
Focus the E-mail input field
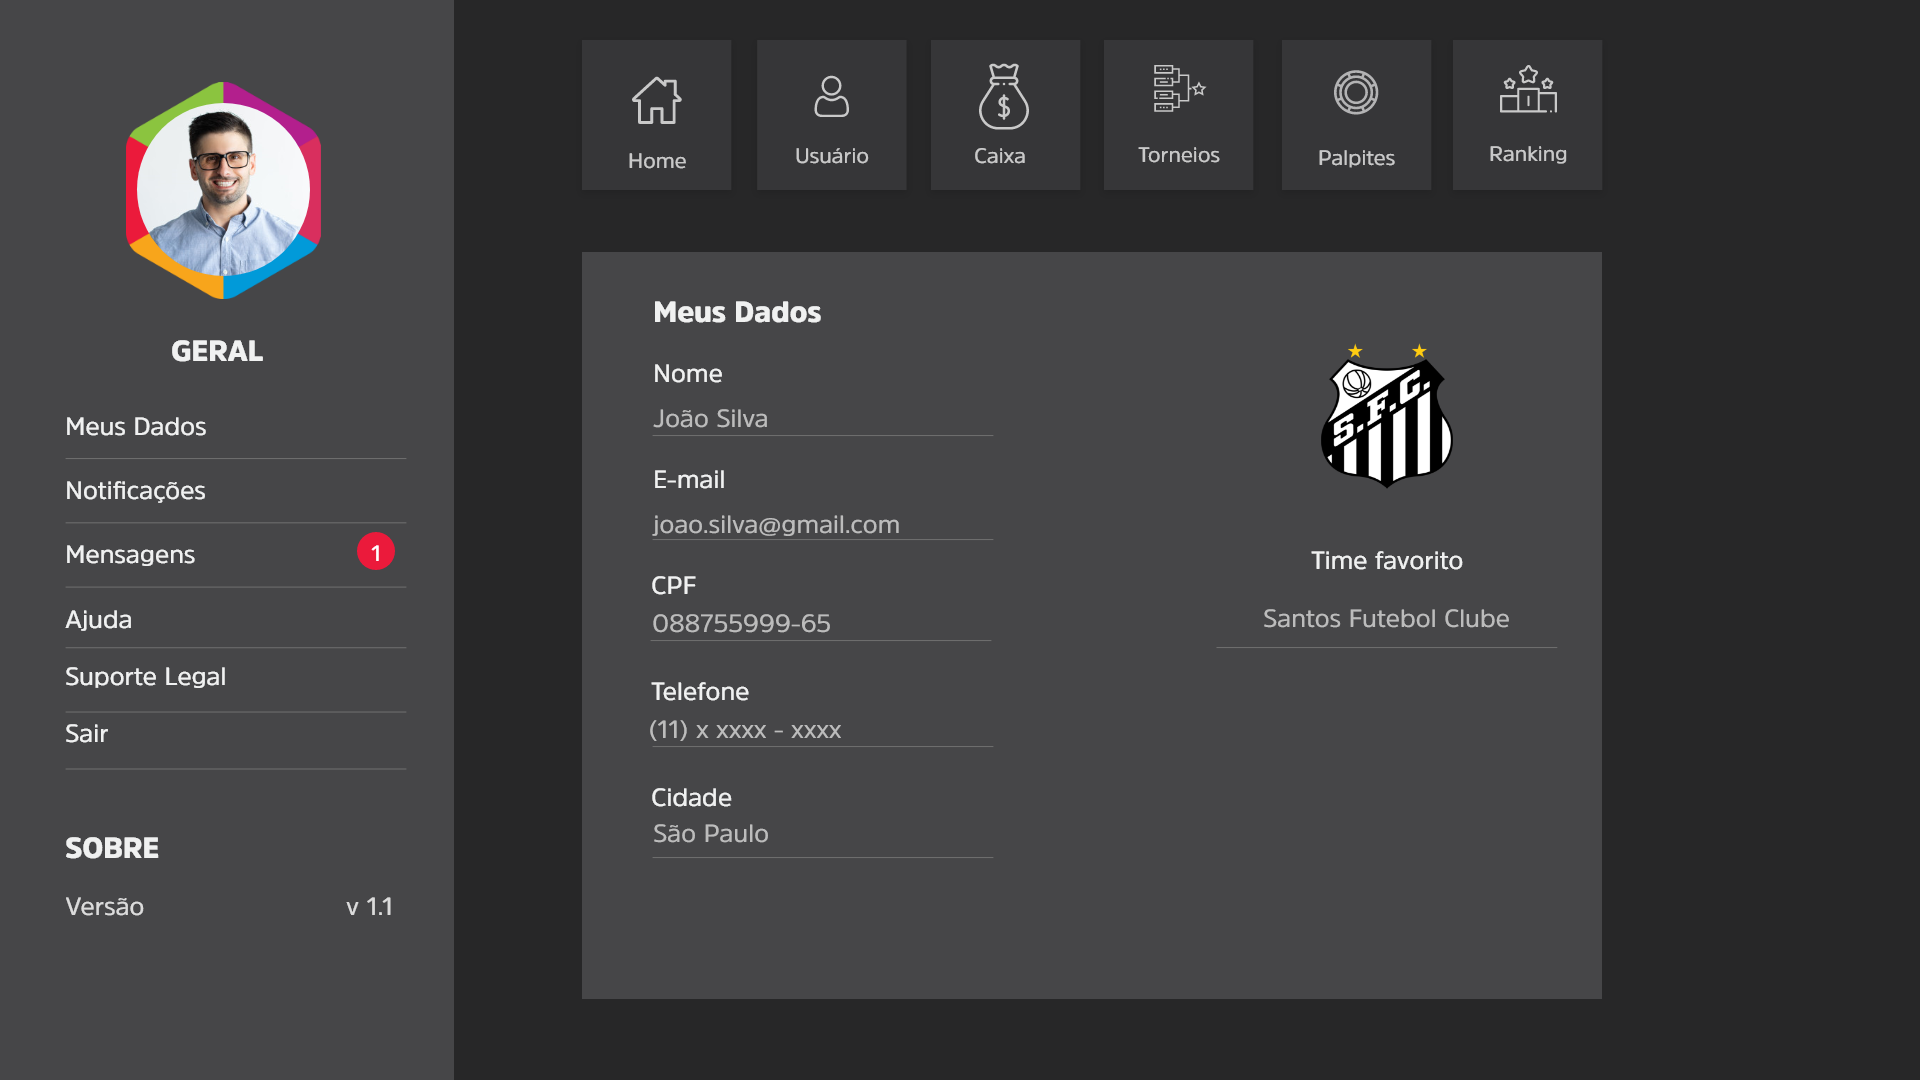[x=820, y=525]
